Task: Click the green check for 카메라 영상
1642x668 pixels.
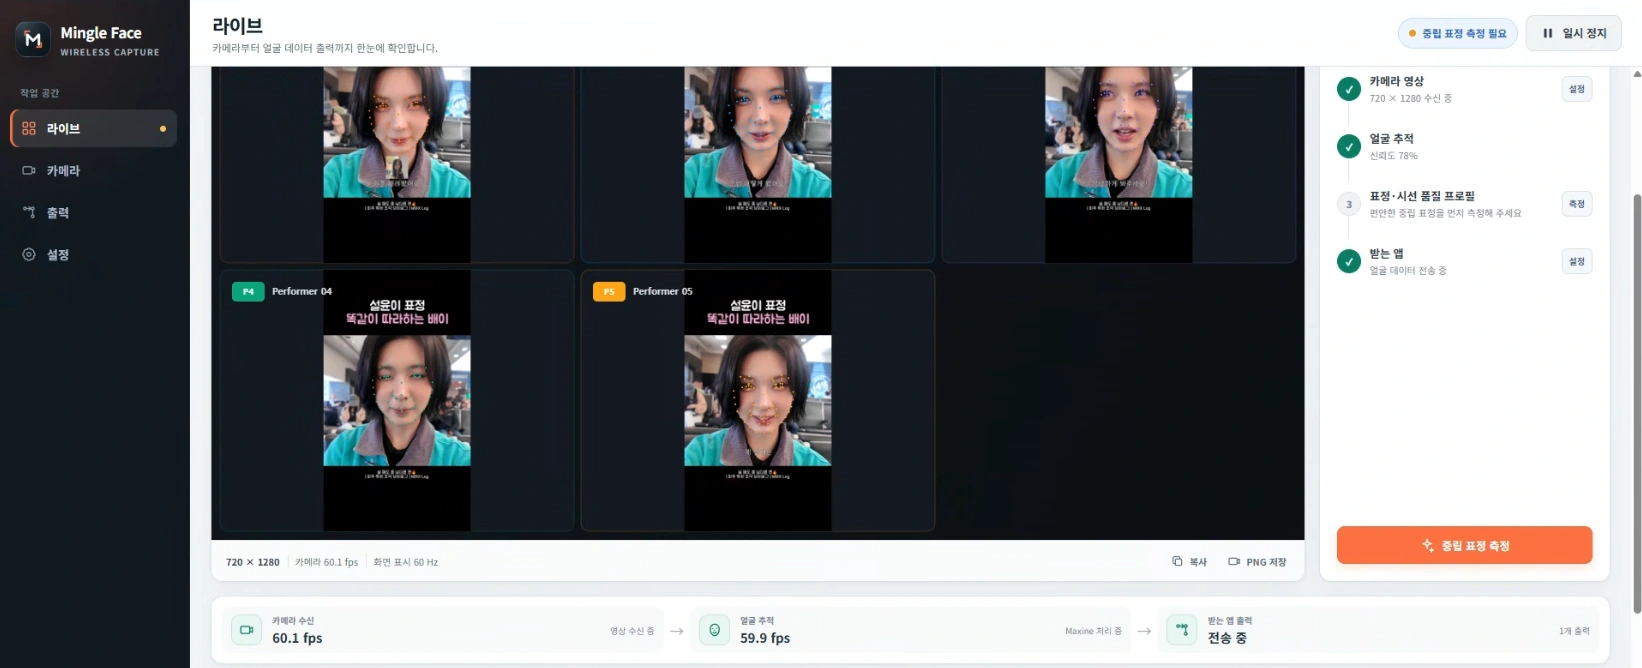Action: click(x=1349, y=89)
